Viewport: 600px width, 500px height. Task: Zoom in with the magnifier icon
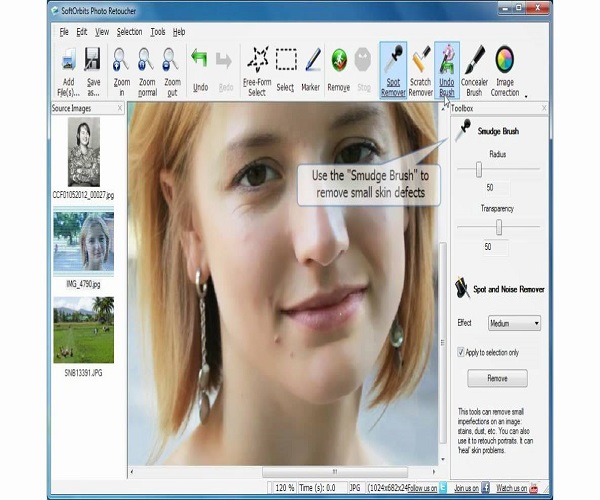click(x=121, y=60)
